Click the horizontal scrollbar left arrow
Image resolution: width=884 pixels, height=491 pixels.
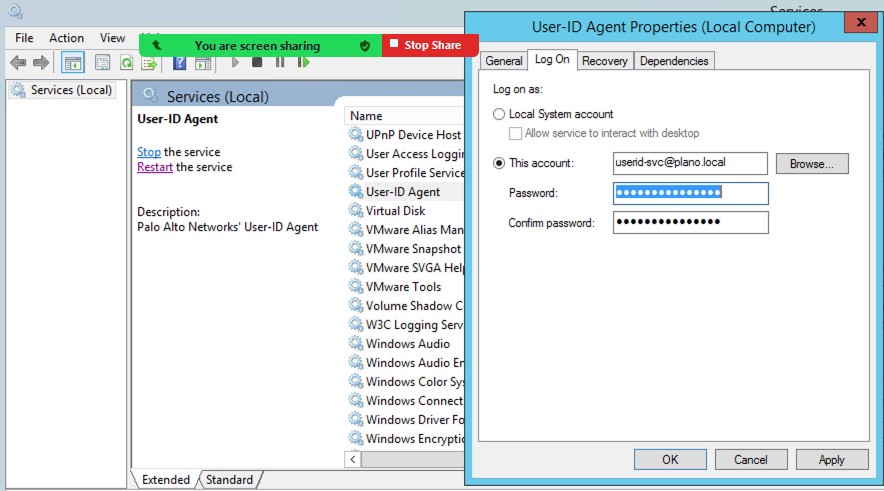(353, 459)
